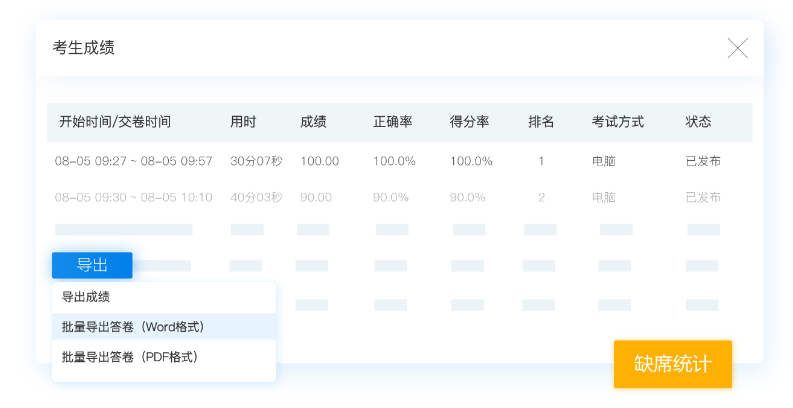793x408 pixels.
Task: Choose 批量导出答卷（PDF格式）option
Action: 129,356
